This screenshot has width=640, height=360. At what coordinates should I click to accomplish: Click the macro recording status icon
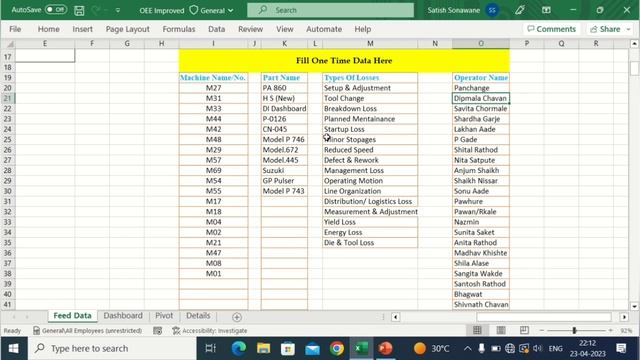(x=158, y=331)
